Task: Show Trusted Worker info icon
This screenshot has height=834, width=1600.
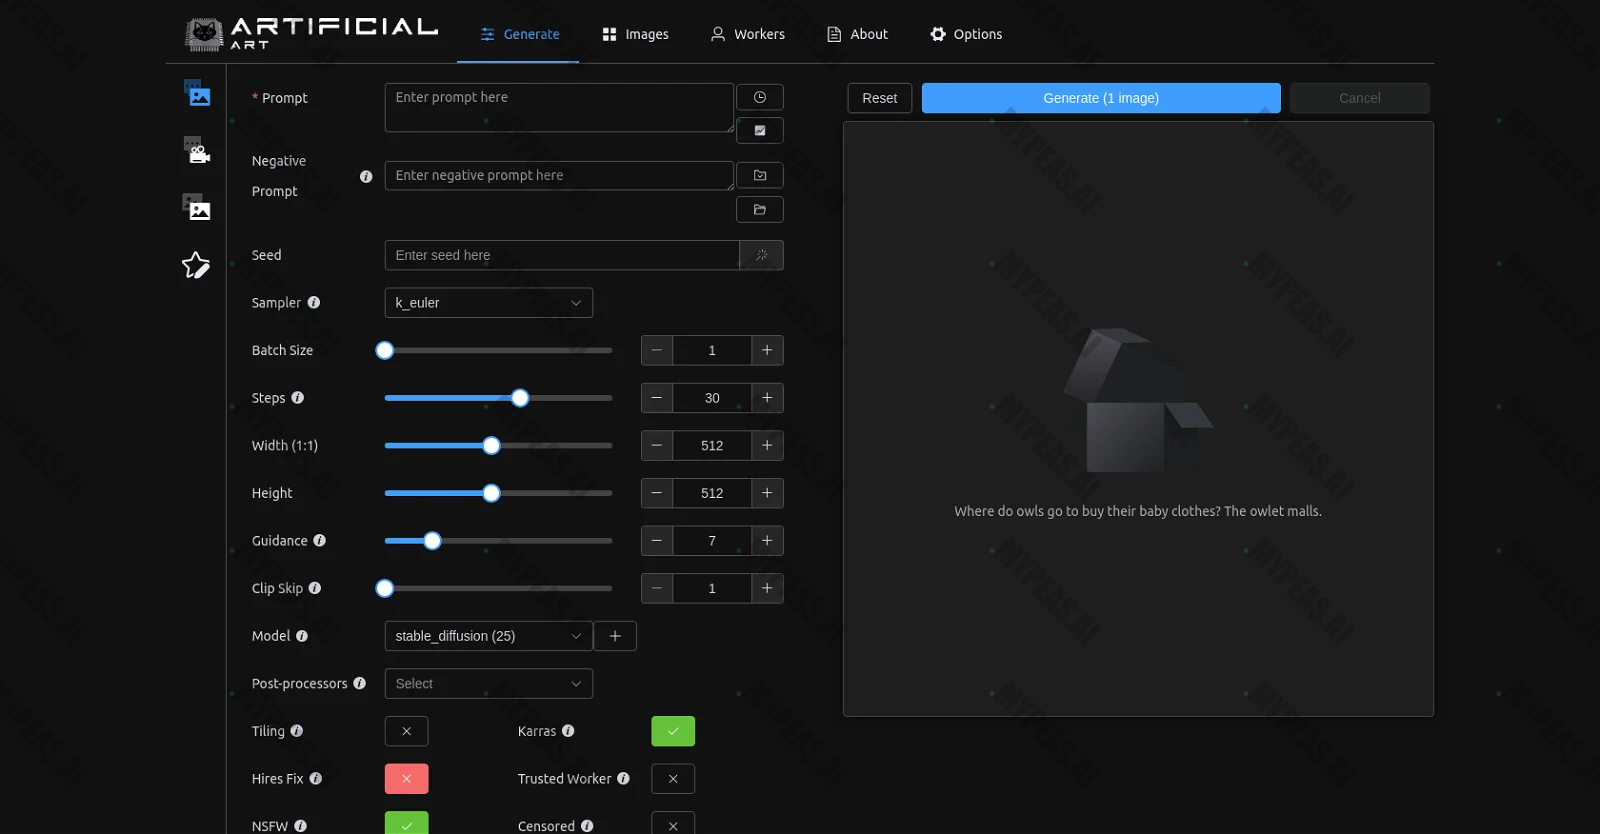Action: pos(623,779)
